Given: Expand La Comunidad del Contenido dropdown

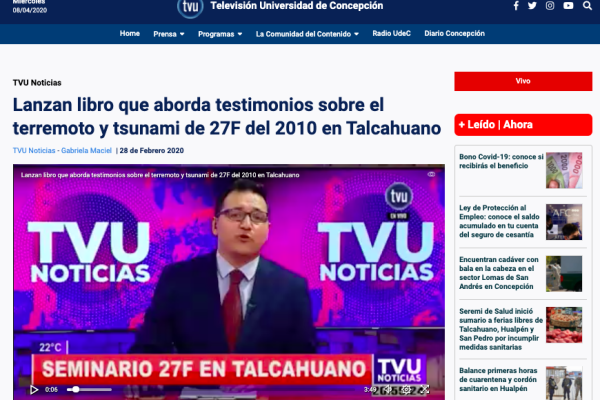Looking at the screenshot, I should (x=307, y=34).
